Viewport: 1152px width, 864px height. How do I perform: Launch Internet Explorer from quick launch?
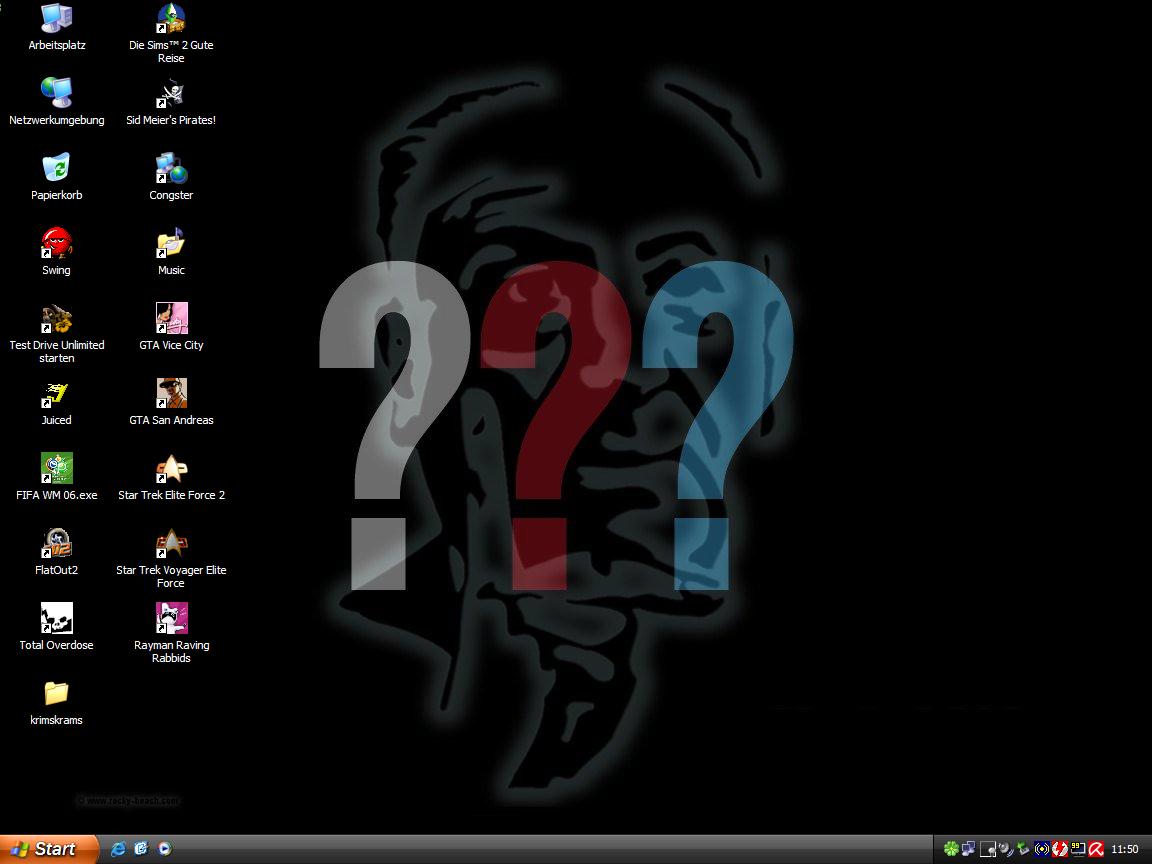[119, 849]
